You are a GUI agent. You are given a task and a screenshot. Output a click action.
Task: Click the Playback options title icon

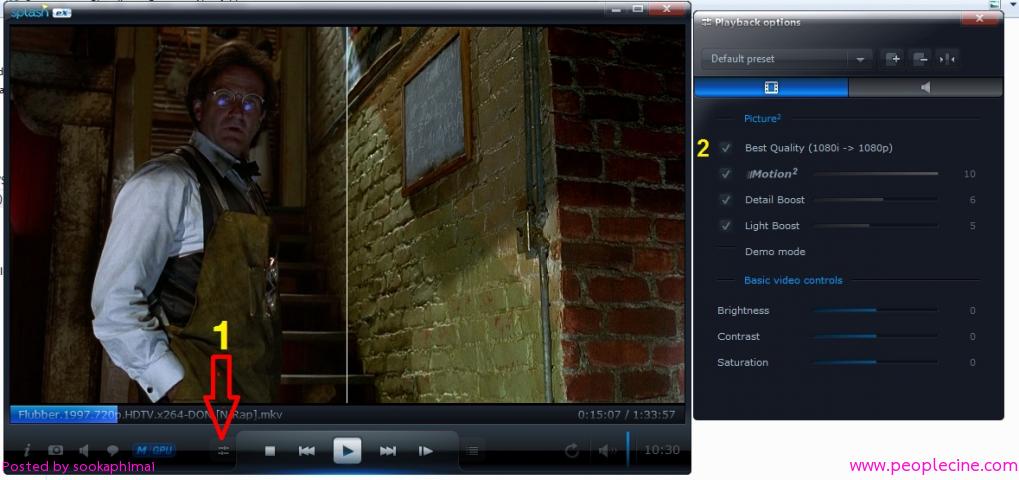click(706, 22)
